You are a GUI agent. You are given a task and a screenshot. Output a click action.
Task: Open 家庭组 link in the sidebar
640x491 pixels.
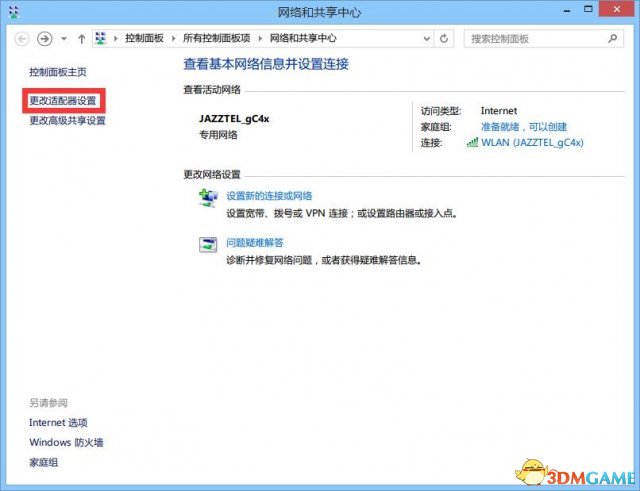44,462
